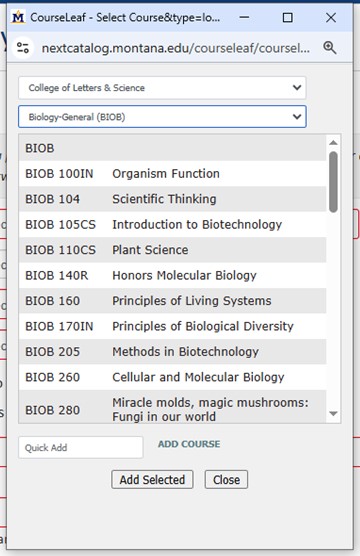Click the Close button
The height and width of the screenshot is (556, 360).
(226, 480)
